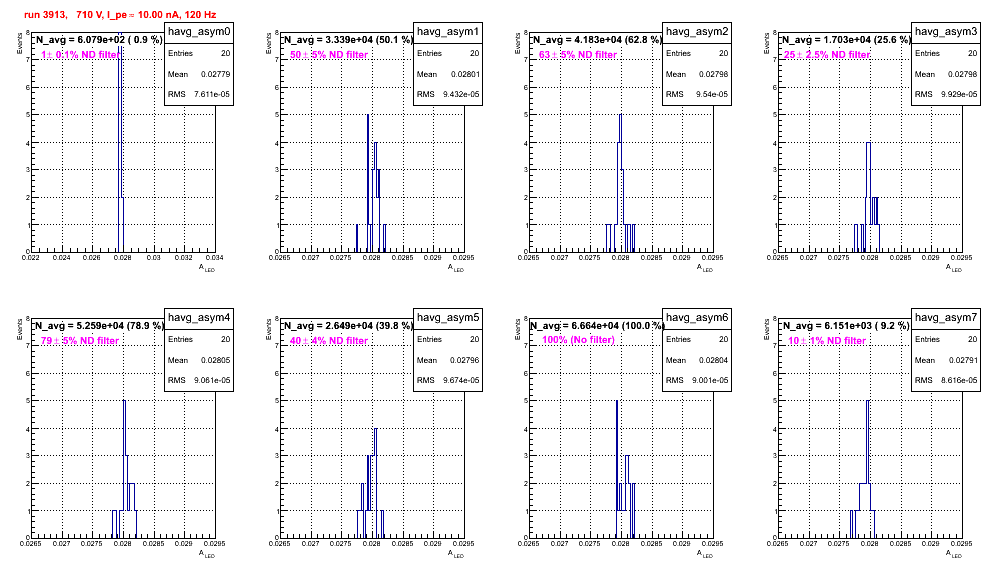
Task: Click the N_avg = 5.259e+04 label
Action: [x=99, y=326]
